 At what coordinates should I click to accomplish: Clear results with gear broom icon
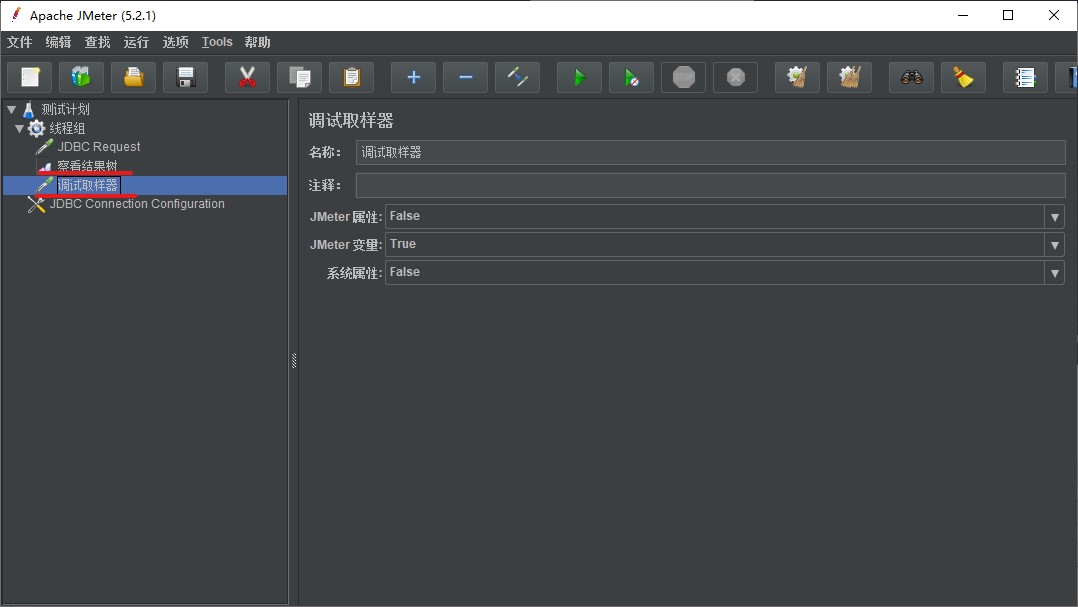tap(798, 77)
